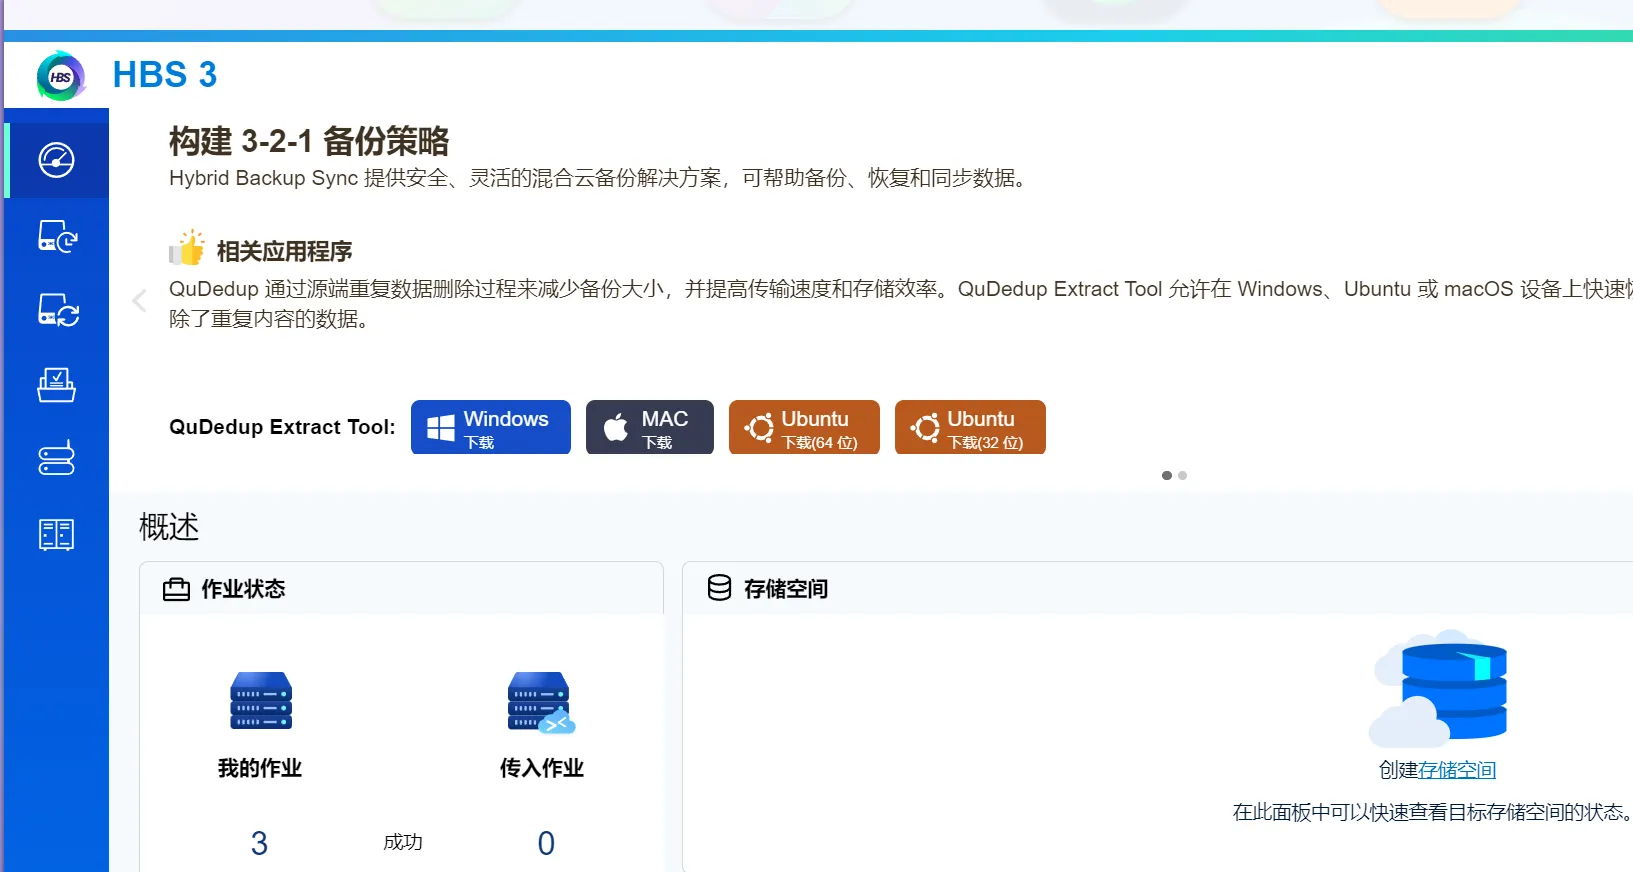Open Backup & Restore sidebar icon
Viewport: 1633px width, 872px height.
click(x=57, y=236)
